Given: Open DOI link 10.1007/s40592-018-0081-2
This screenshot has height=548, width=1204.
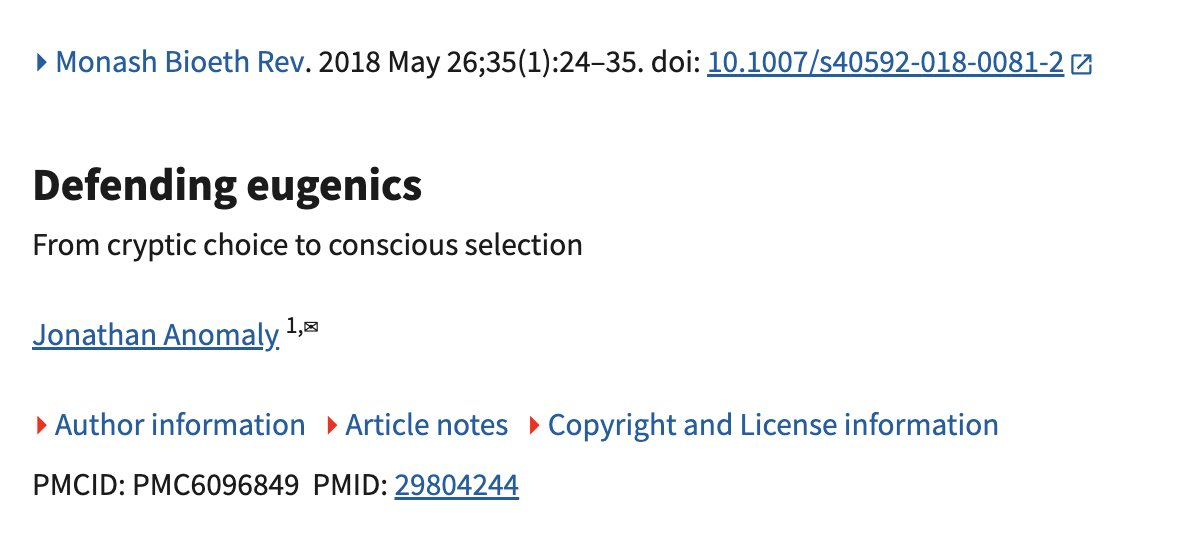Looking at the screenshot, I should [884, 64].
